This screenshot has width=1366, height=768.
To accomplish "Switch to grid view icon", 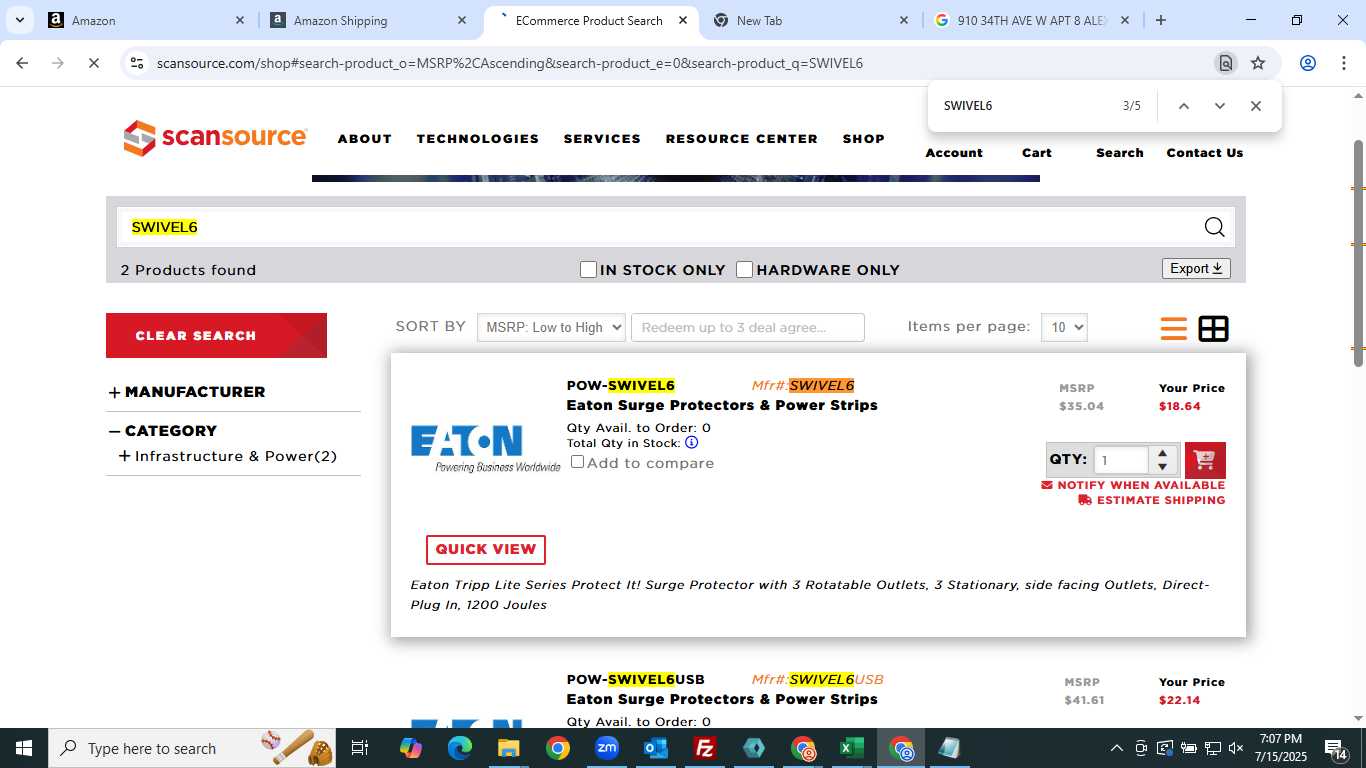I will (x=1214, y=328).
